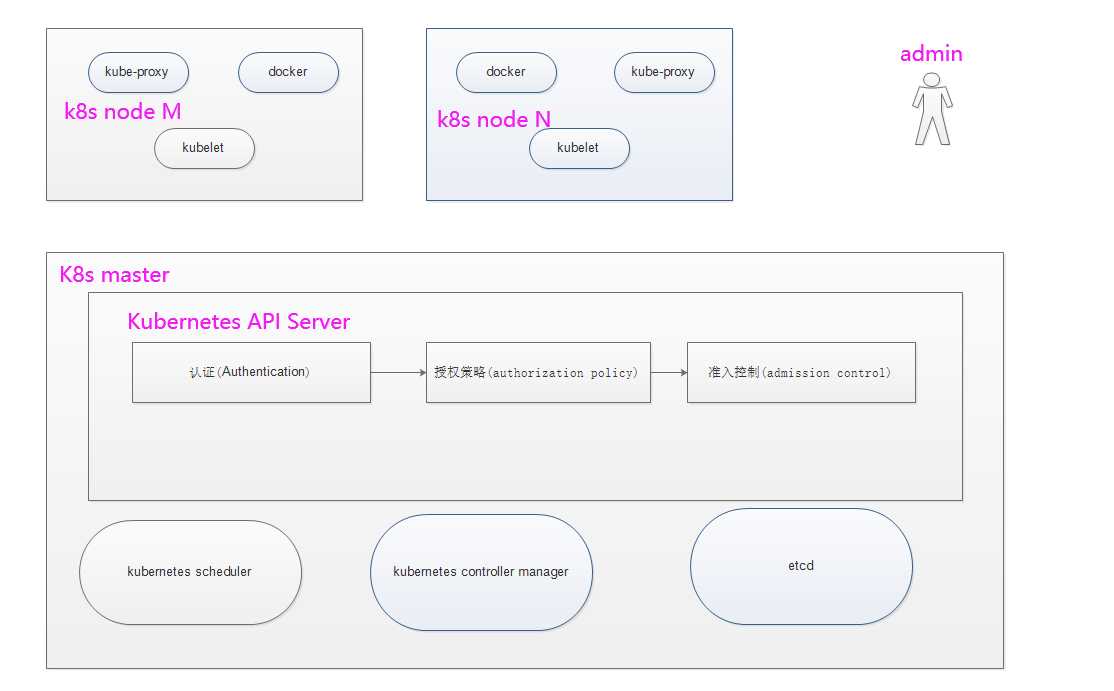Select the 准入控制(admission control) box

point(801,373)
